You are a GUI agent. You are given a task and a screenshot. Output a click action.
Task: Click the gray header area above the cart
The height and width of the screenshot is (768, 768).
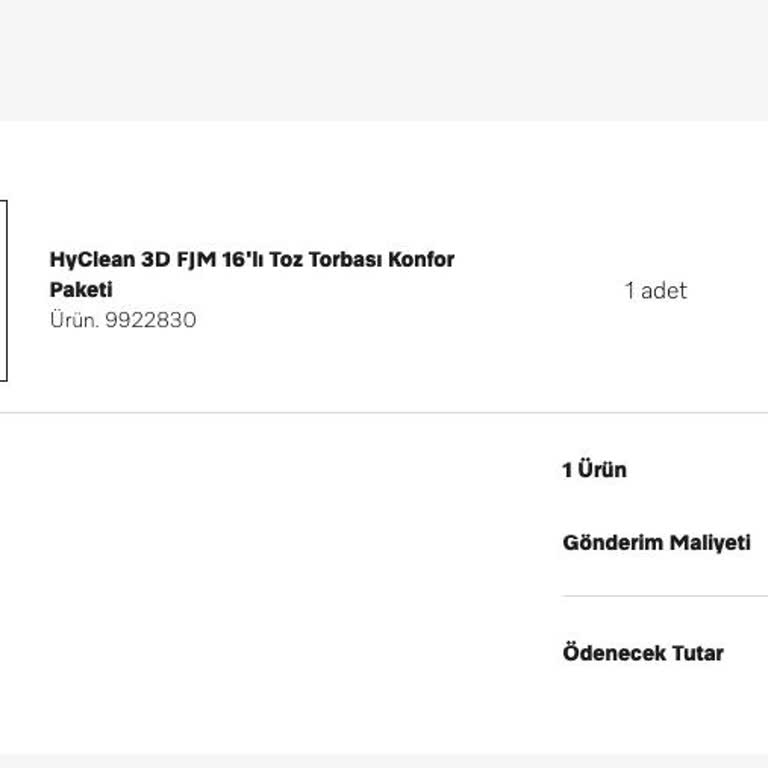384,60
